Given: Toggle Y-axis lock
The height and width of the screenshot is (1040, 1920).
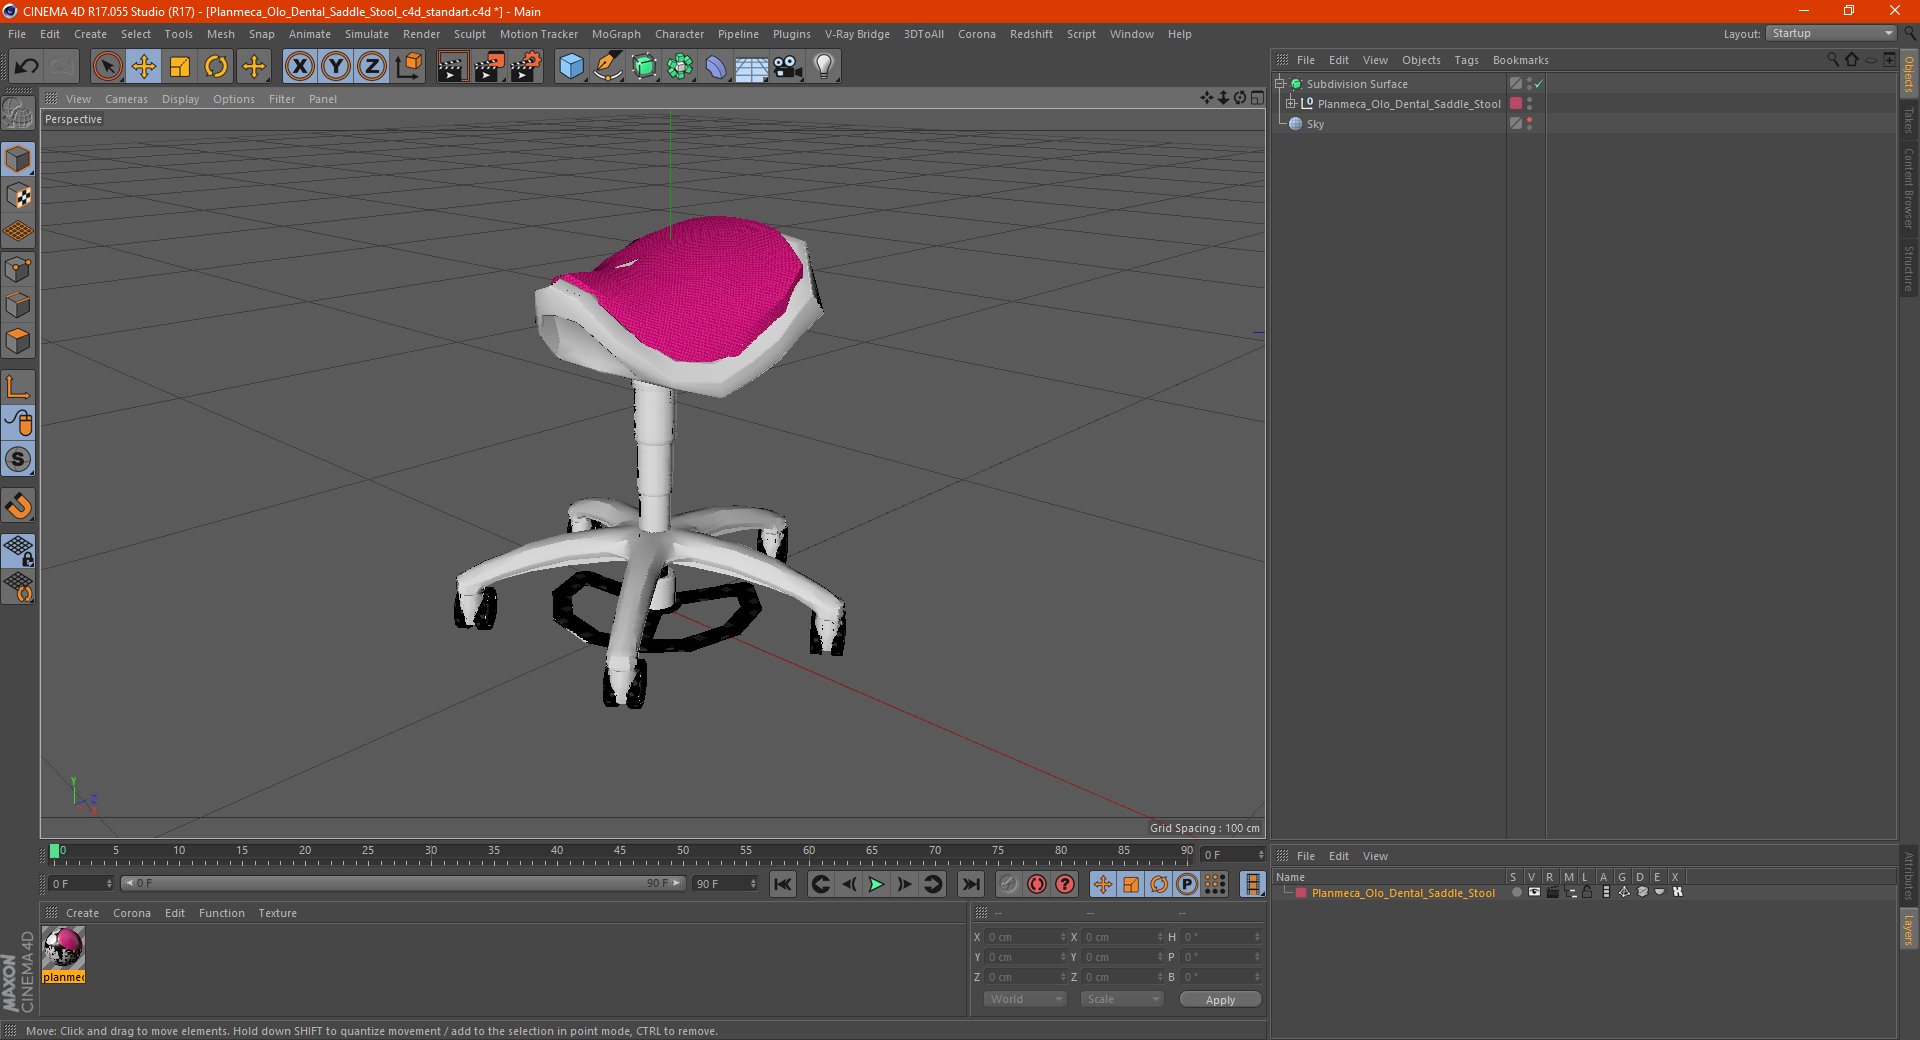Looking at the screenshot, I should pyautogui.click(x=336, y=67).
